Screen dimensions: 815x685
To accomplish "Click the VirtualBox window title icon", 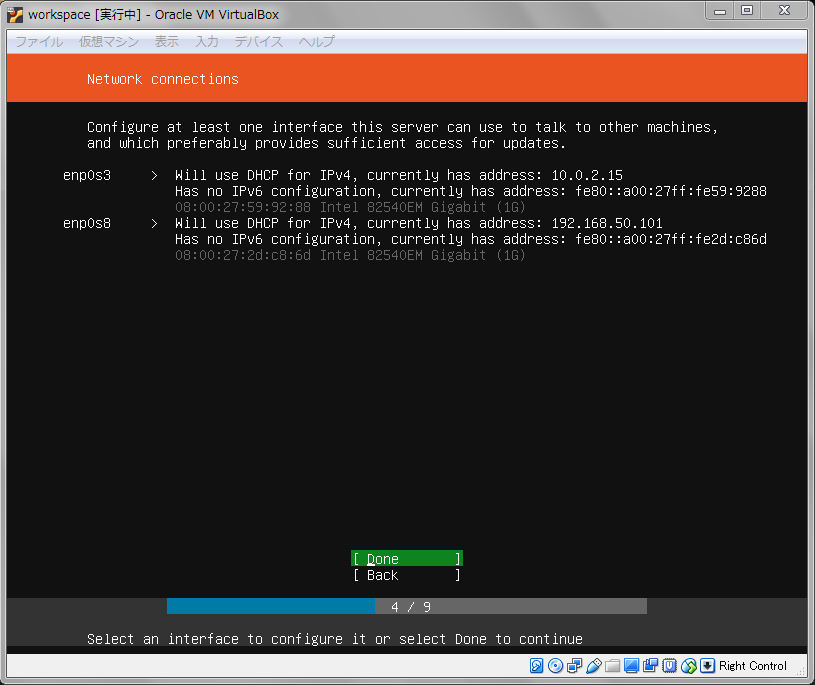I will (x=15, y=15).
